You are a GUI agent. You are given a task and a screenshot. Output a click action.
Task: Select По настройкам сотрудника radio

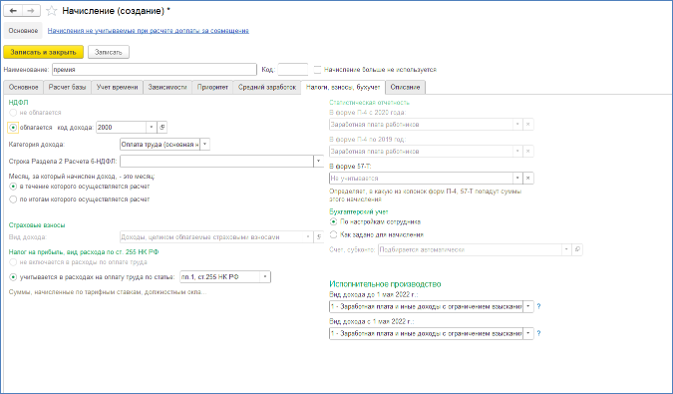click(333, 222)
